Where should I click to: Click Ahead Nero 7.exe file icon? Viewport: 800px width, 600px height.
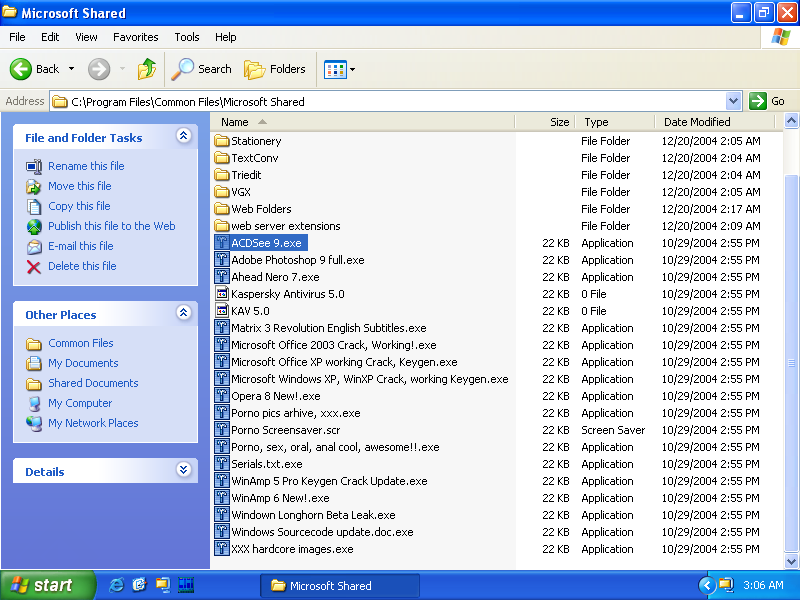(x=221, y=277)
